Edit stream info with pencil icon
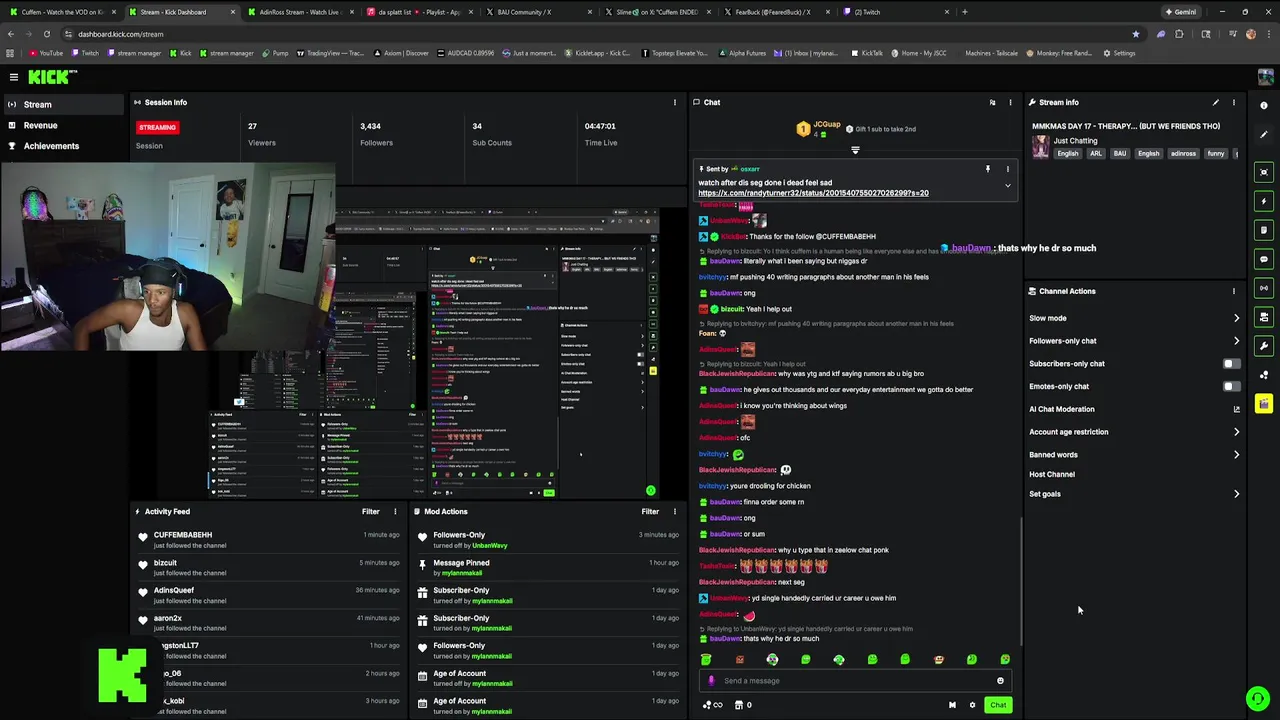This screenshot has height=720, width=1280. pos(1216,102)
